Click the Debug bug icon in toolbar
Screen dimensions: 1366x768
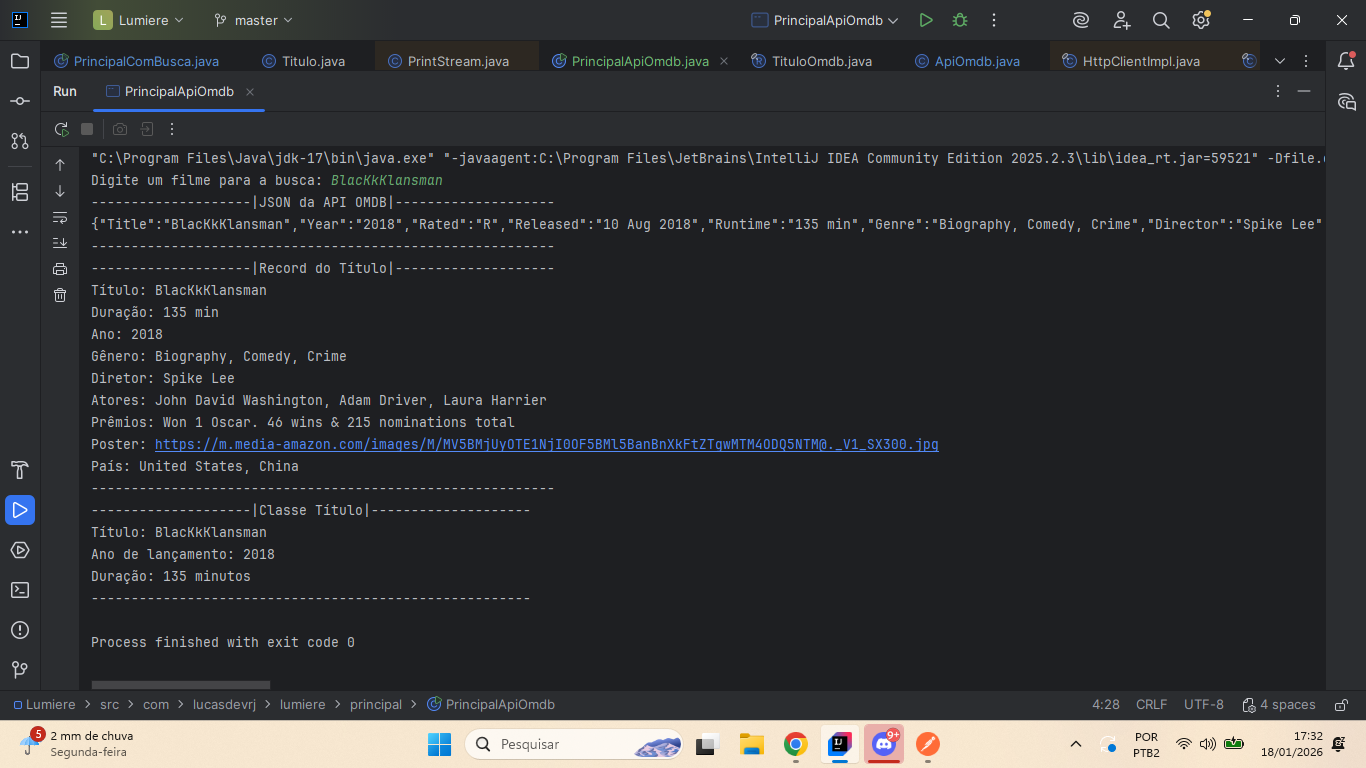click(x=960, y=20)
